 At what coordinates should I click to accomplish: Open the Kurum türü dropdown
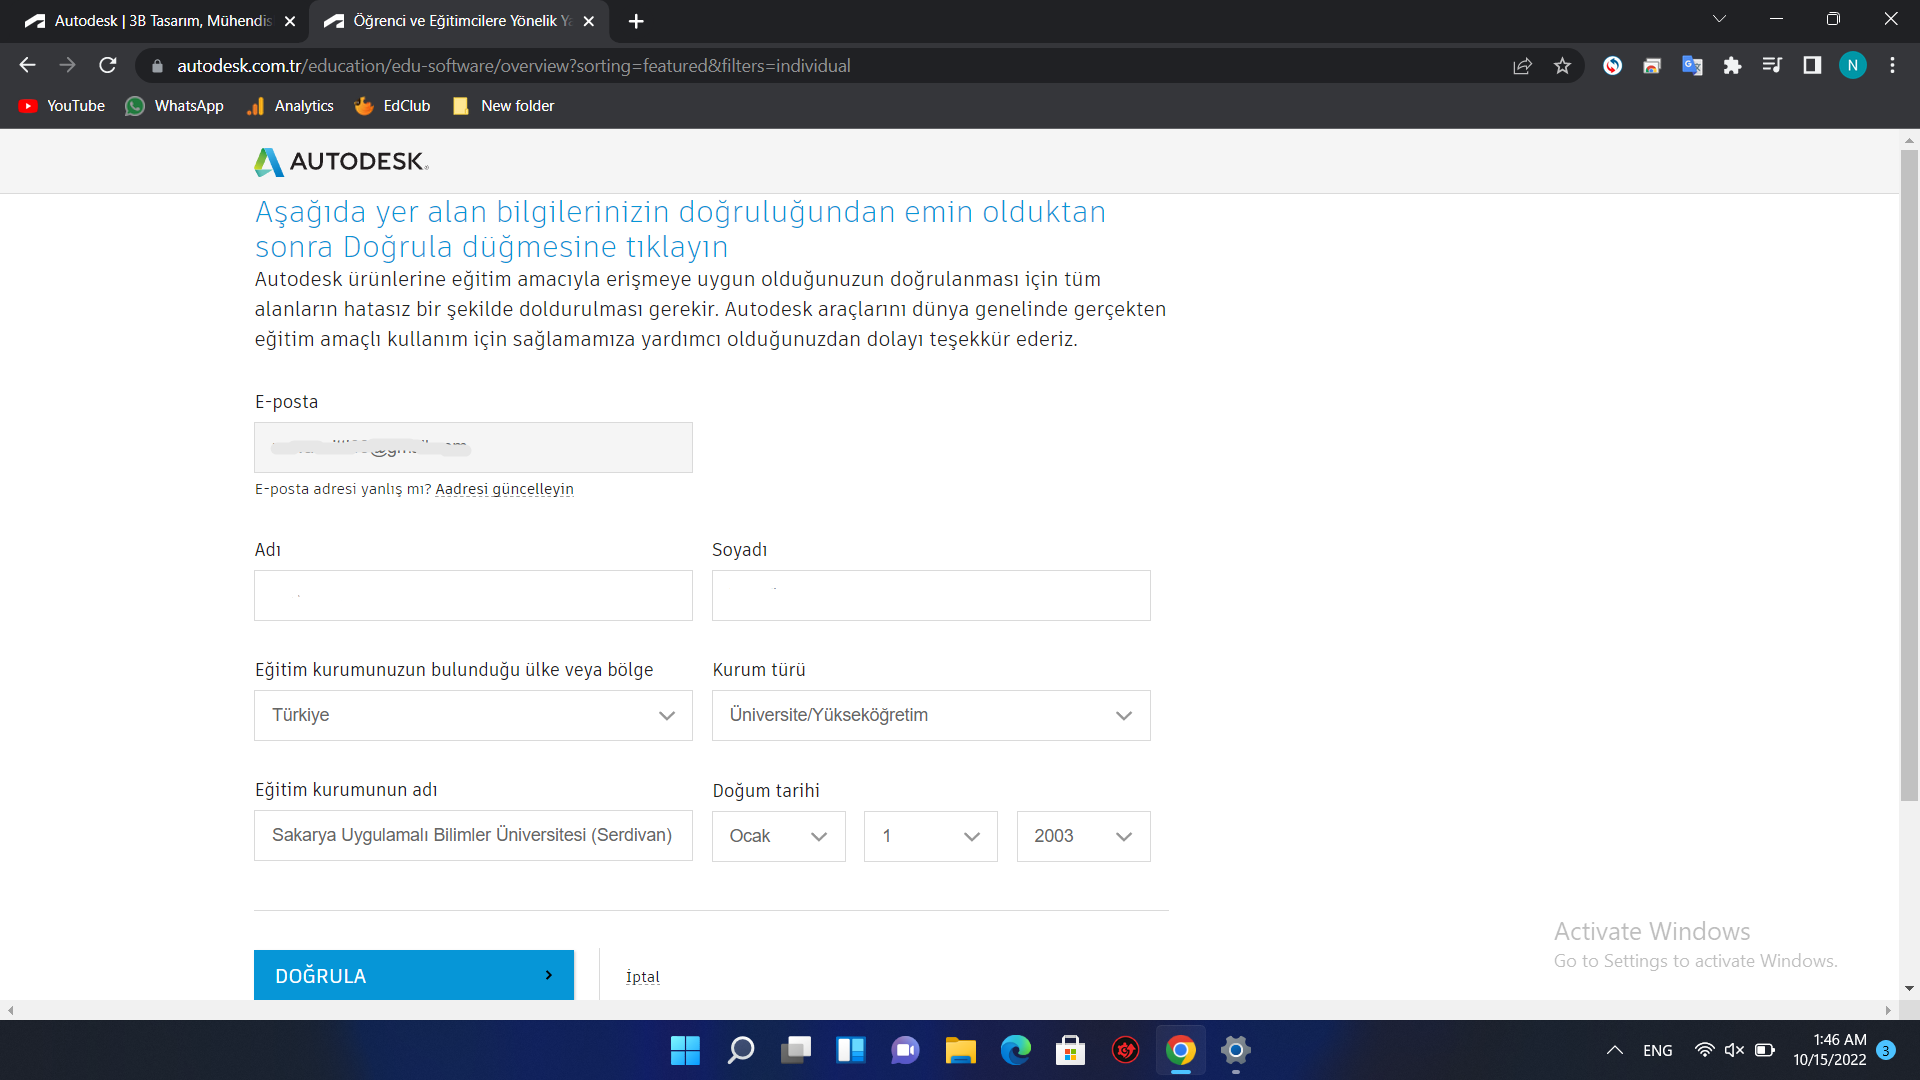[930, 715]
